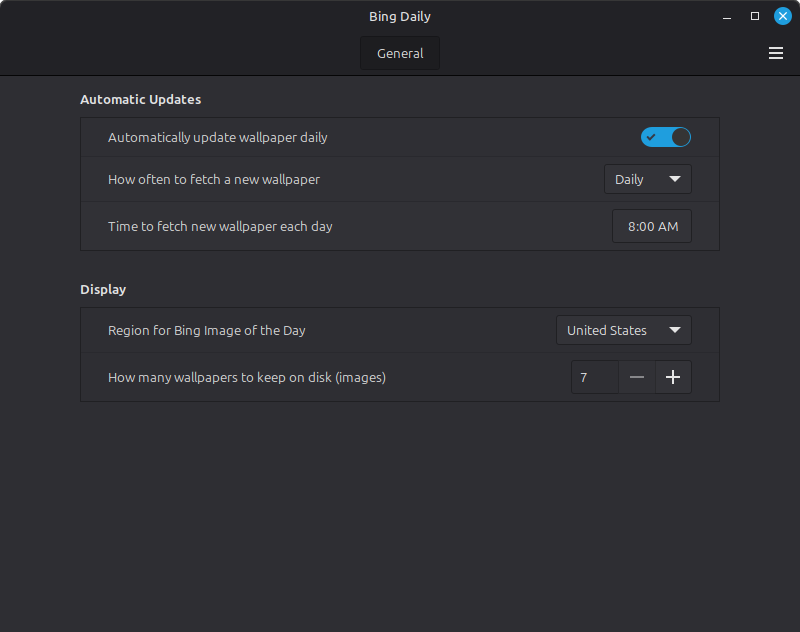Maximize the Bing Daily window
Viewport: 800px width, 632px height.
(x=755, y=16)
